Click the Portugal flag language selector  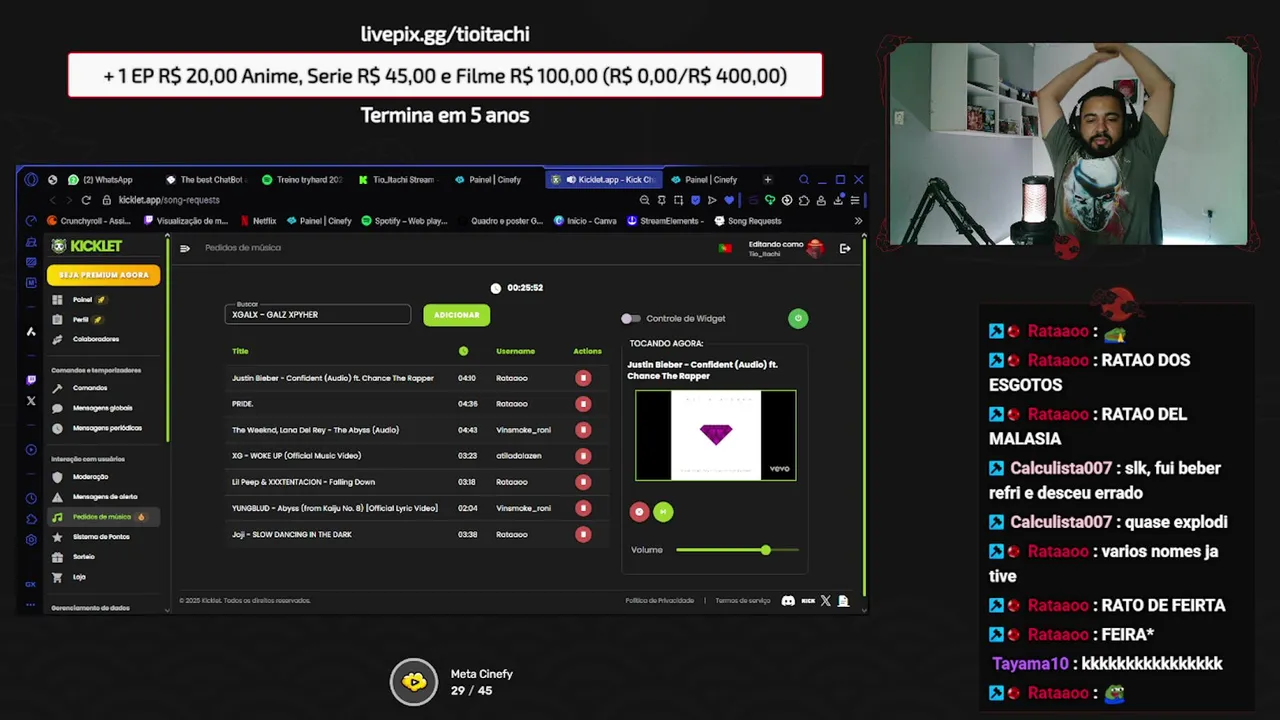tap(725, 248)
